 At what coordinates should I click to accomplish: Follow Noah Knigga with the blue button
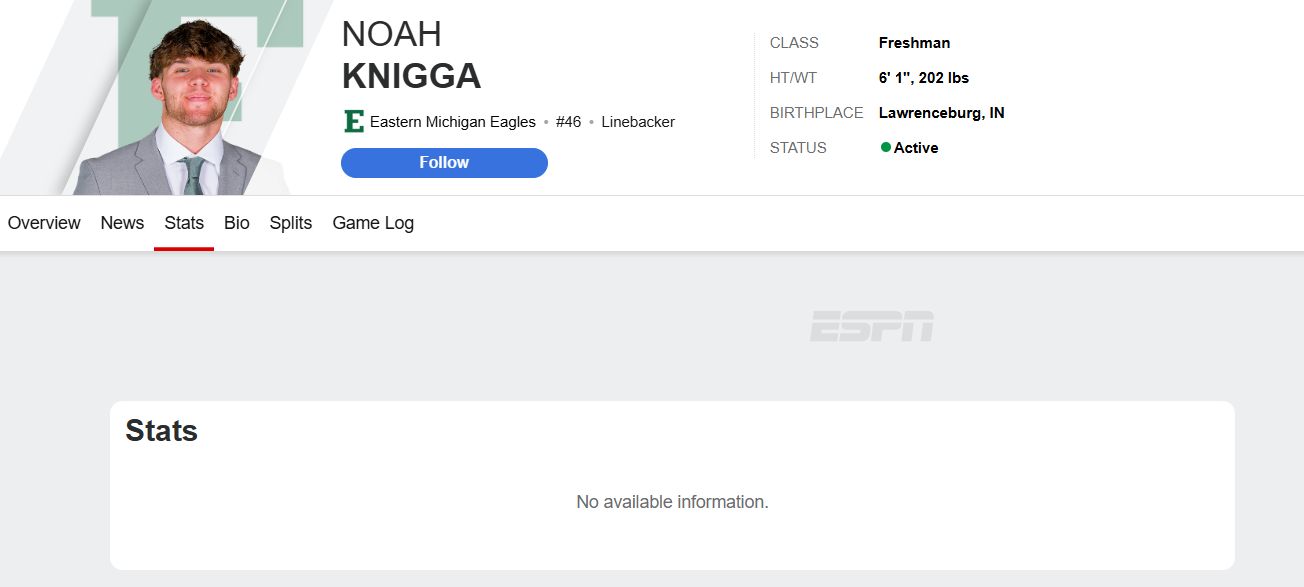(444, 163)
